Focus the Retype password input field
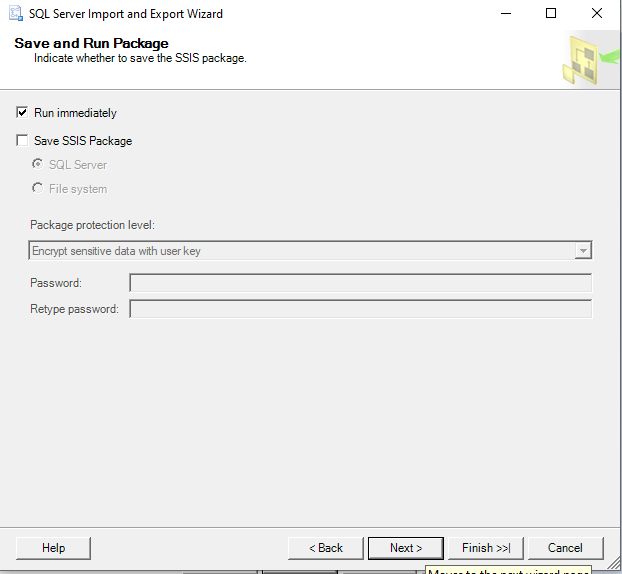This screenshot has width=622, height=574. [361, 309]
